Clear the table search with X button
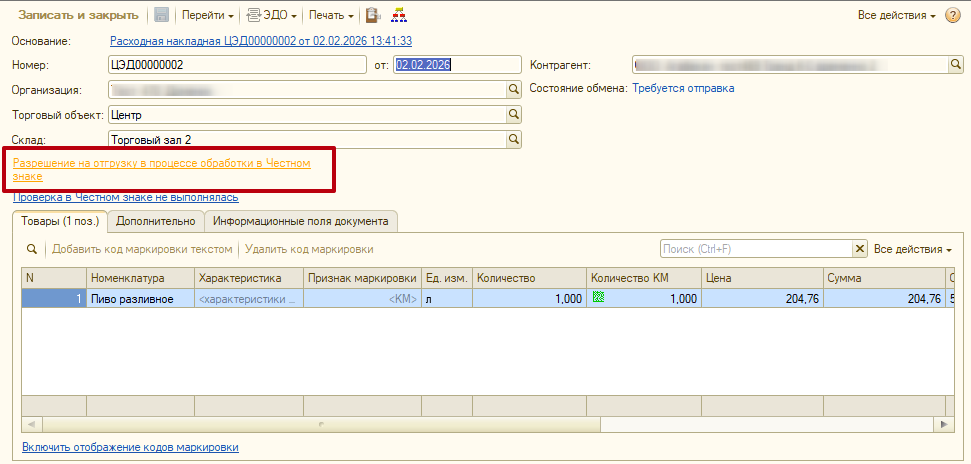 tap(859, 249)
